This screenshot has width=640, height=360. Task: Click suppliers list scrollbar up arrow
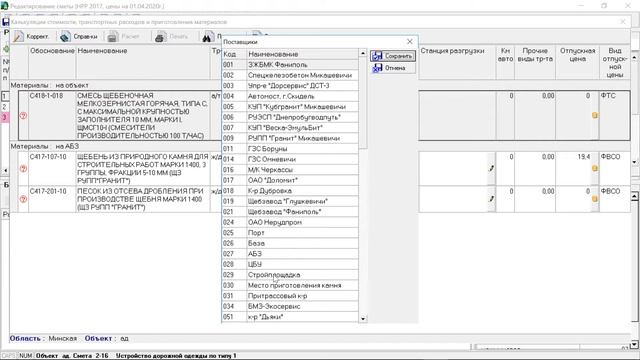tap(363, 53)
